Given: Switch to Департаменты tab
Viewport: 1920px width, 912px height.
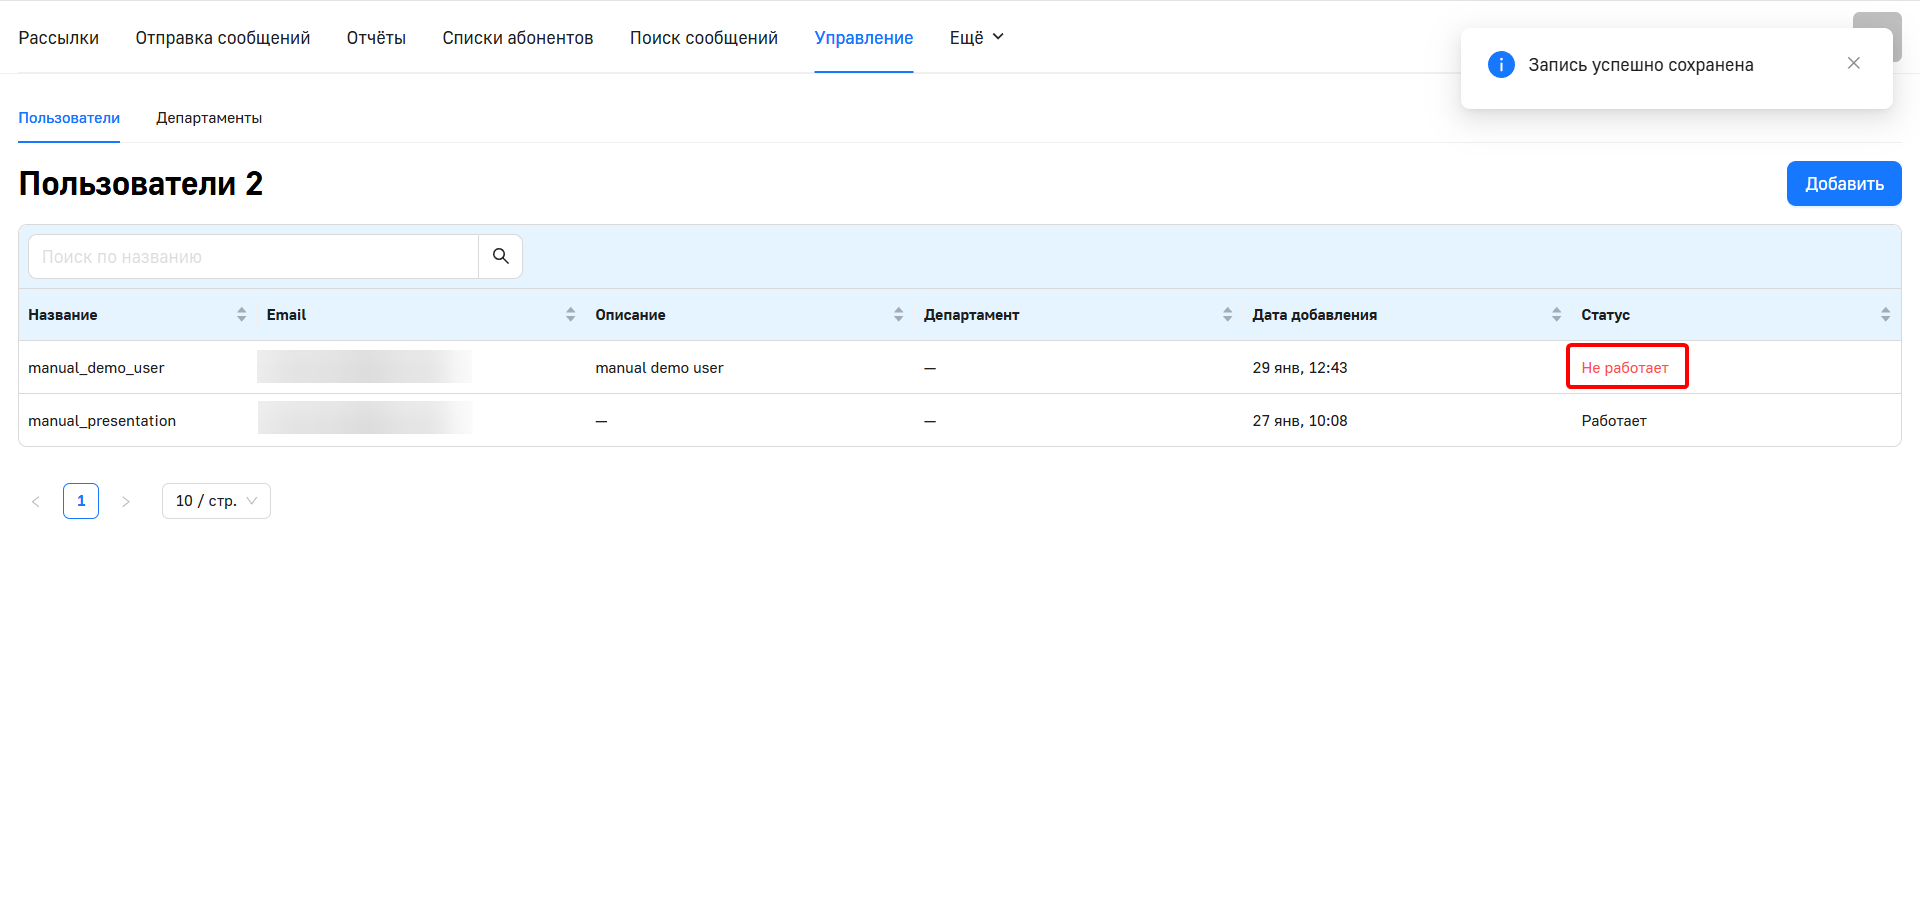Looking at the screenshot, I should click(x=209, y=118).
